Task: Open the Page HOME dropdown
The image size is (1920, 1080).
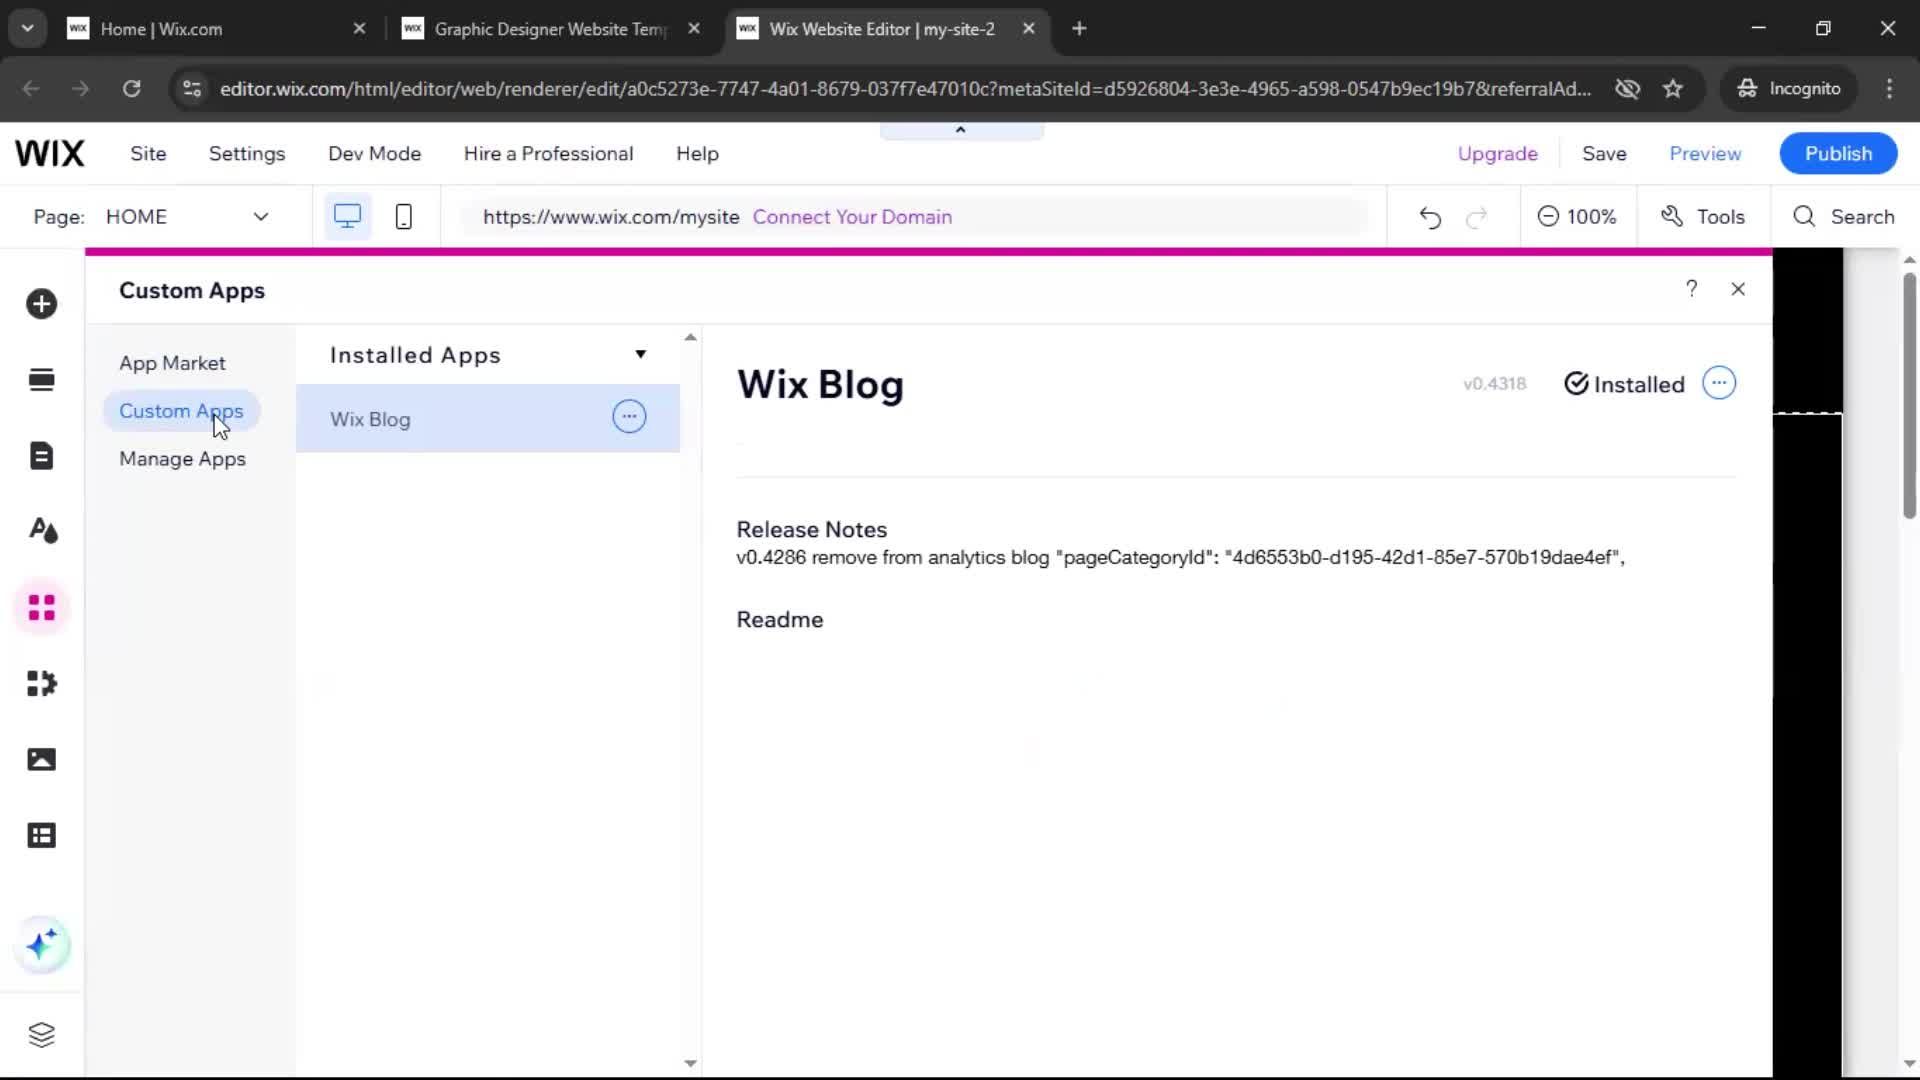Action: click(187, 217)
